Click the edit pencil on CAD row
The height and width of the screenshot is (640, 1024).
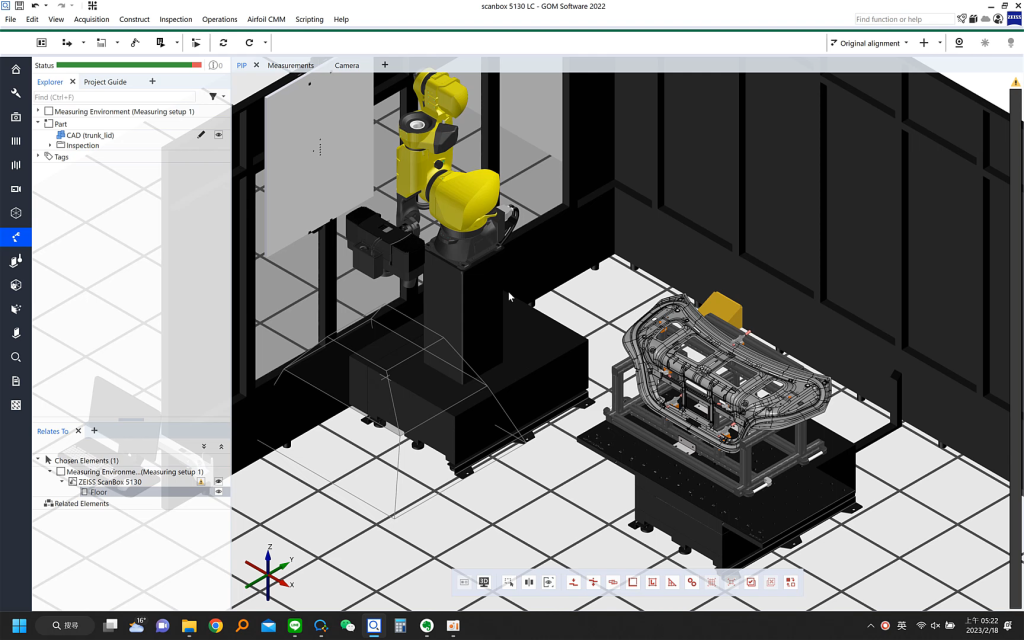201,135
